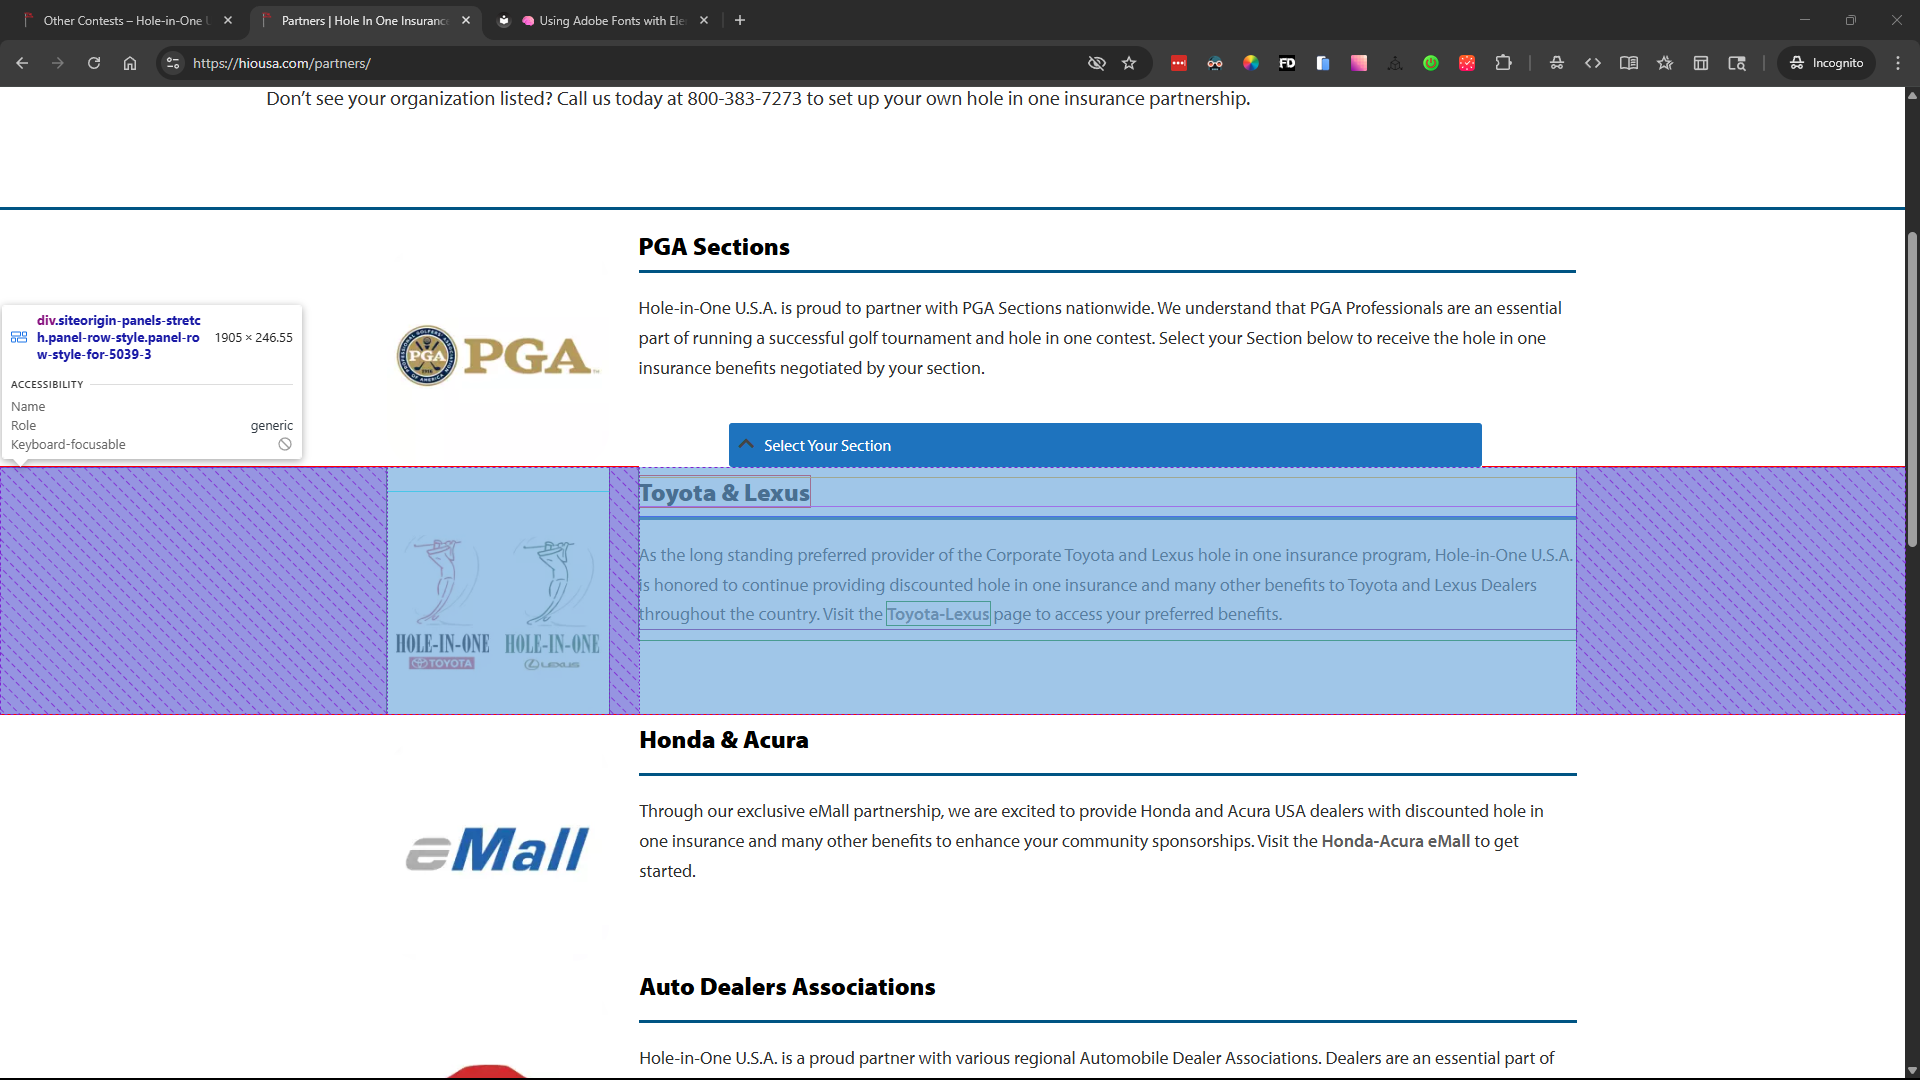Click the address bar URL
Screen dimensions: 1920x1080
pos(282,63)
